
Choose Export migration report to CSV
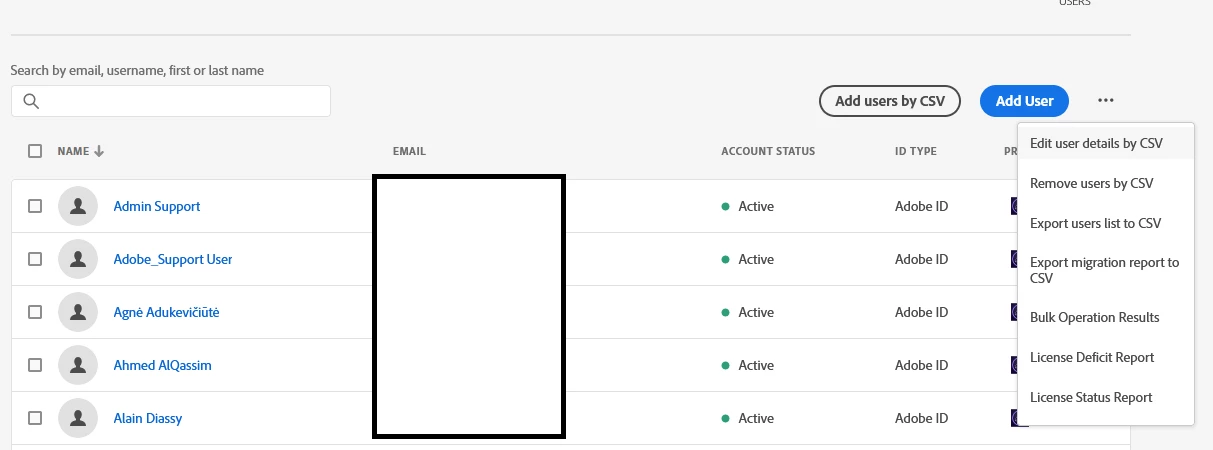coord(1106,270)
